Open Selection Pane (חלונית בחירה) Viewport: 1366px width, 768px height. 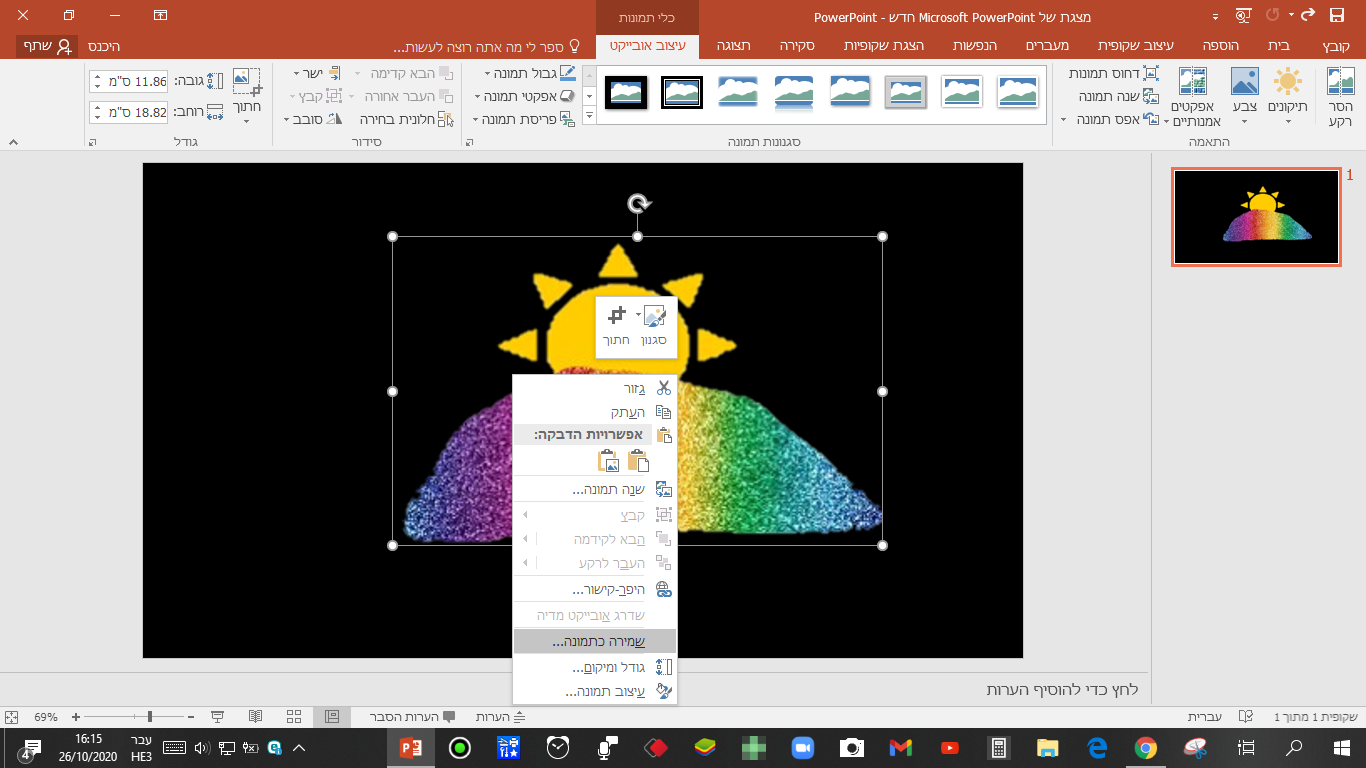point(406,119)
